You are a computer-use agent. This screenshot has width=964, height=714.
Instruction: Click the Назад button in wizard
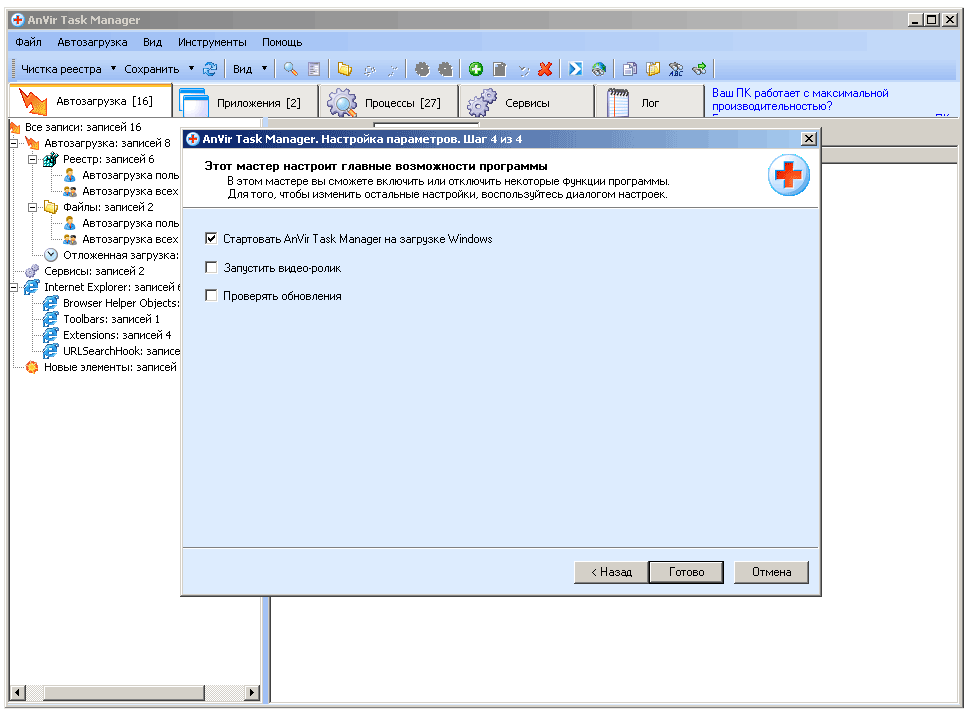(x=610, y=572)
